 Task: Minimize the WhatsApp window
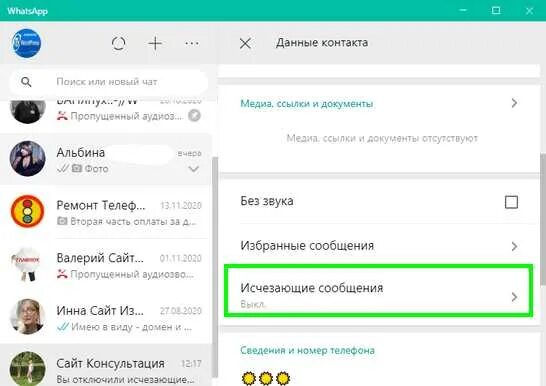click(x=463, y=10)
